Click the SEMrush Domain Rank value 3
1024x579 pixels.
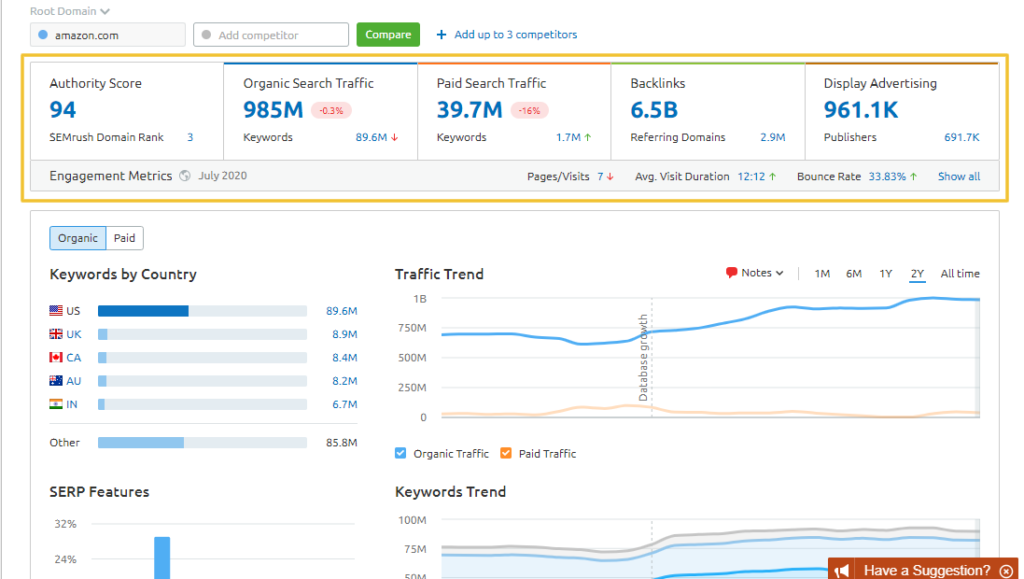(190, 137)
